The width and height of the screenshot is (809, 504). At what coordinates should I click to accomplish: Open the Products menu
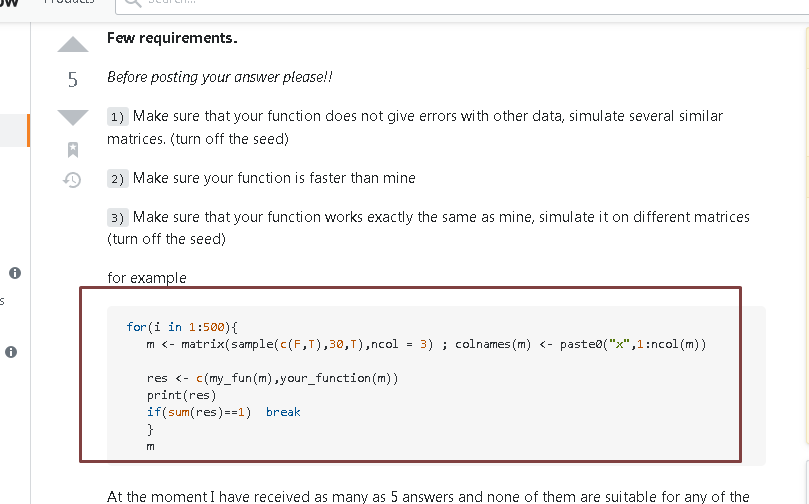pos(69,2)
